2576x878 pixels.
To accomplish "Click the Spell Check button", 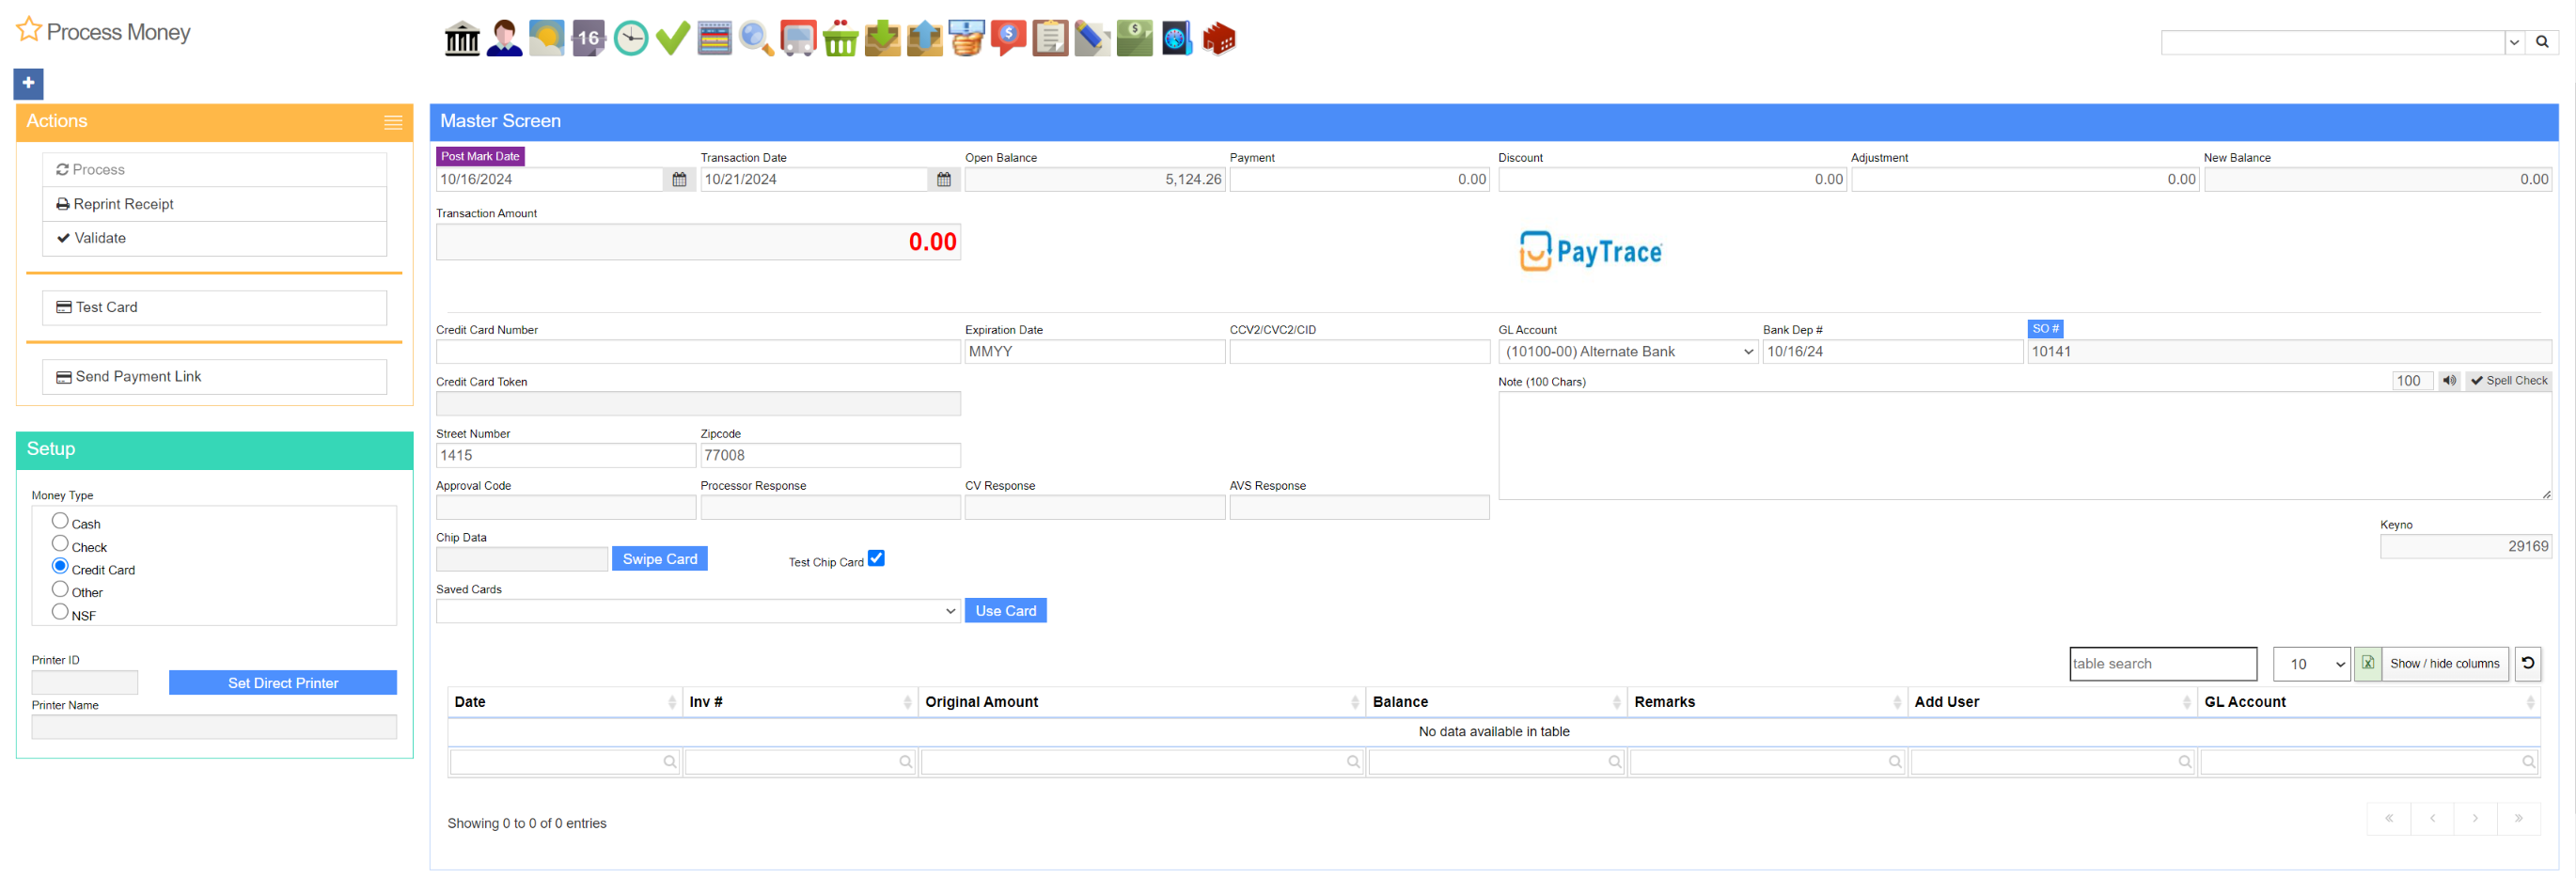I will (x=2508, y=381).
